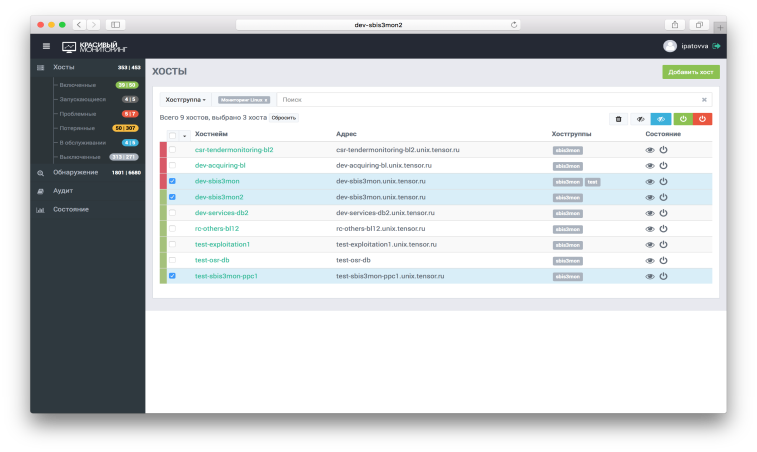The image size is (757, 452).
Task: Sort by the Хостнейм column header
Action: (x=211, y=134)
